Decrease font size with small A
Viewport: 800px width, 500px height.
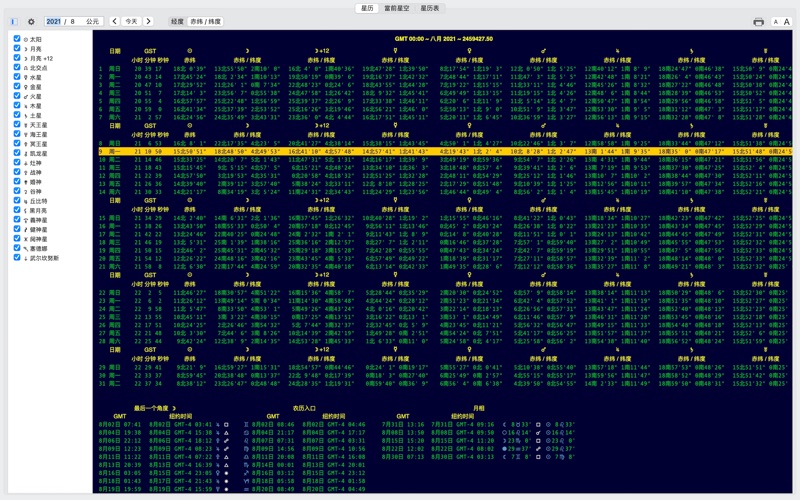[777, 21]
